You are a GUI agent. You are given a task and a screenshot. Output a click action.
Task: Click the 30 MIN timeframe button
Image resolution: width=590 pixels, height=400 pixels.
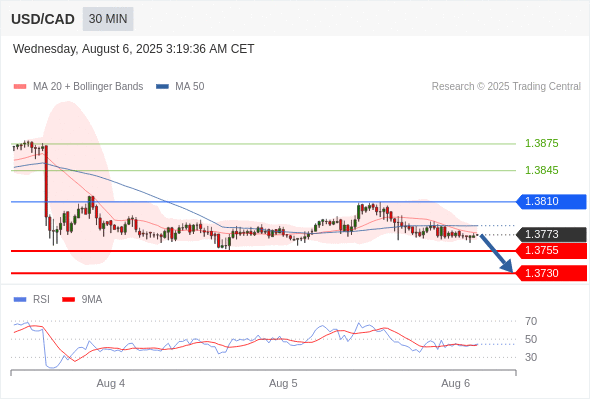[x=108, y=19]
